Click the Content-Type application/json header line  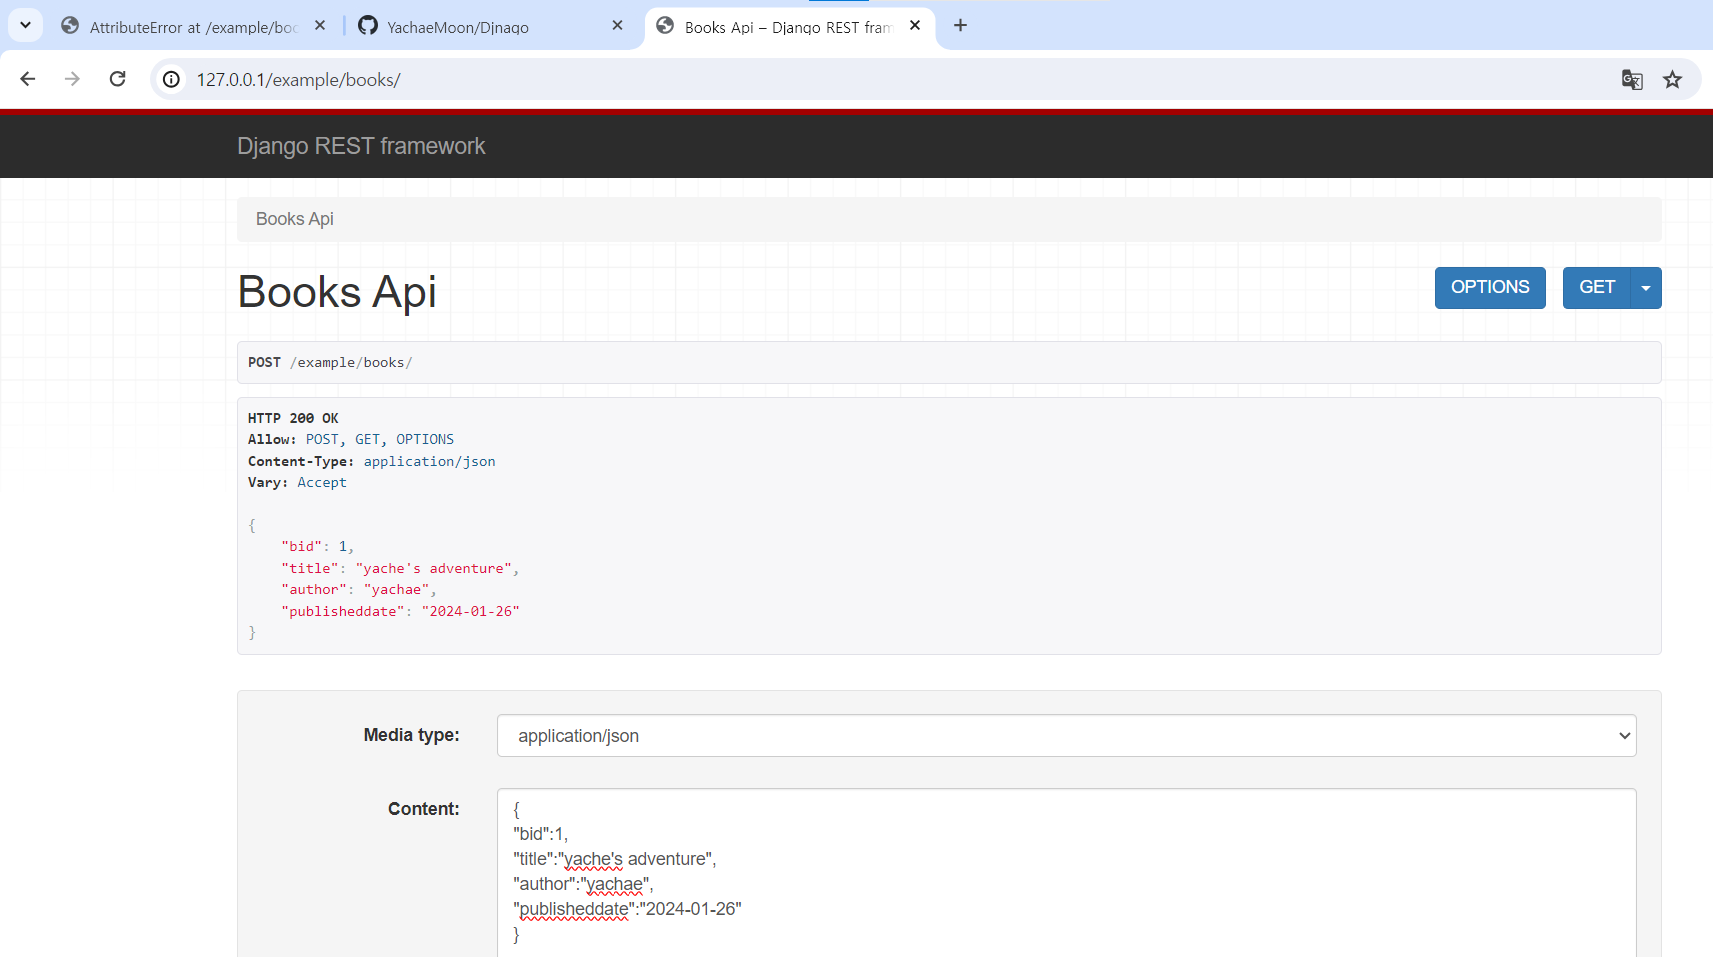[x=372, y=461]
